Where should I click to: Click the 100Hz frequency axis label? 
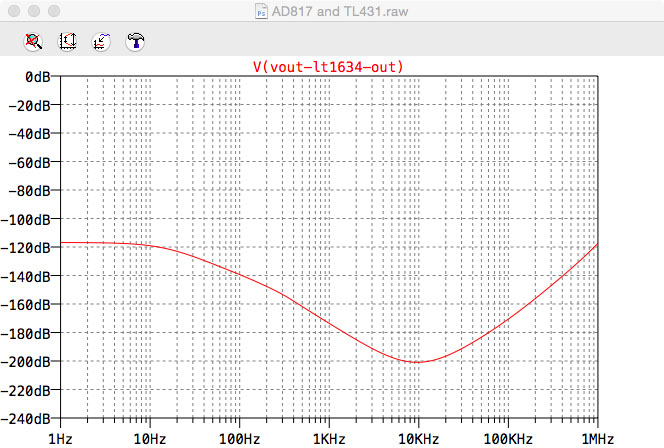239,439
